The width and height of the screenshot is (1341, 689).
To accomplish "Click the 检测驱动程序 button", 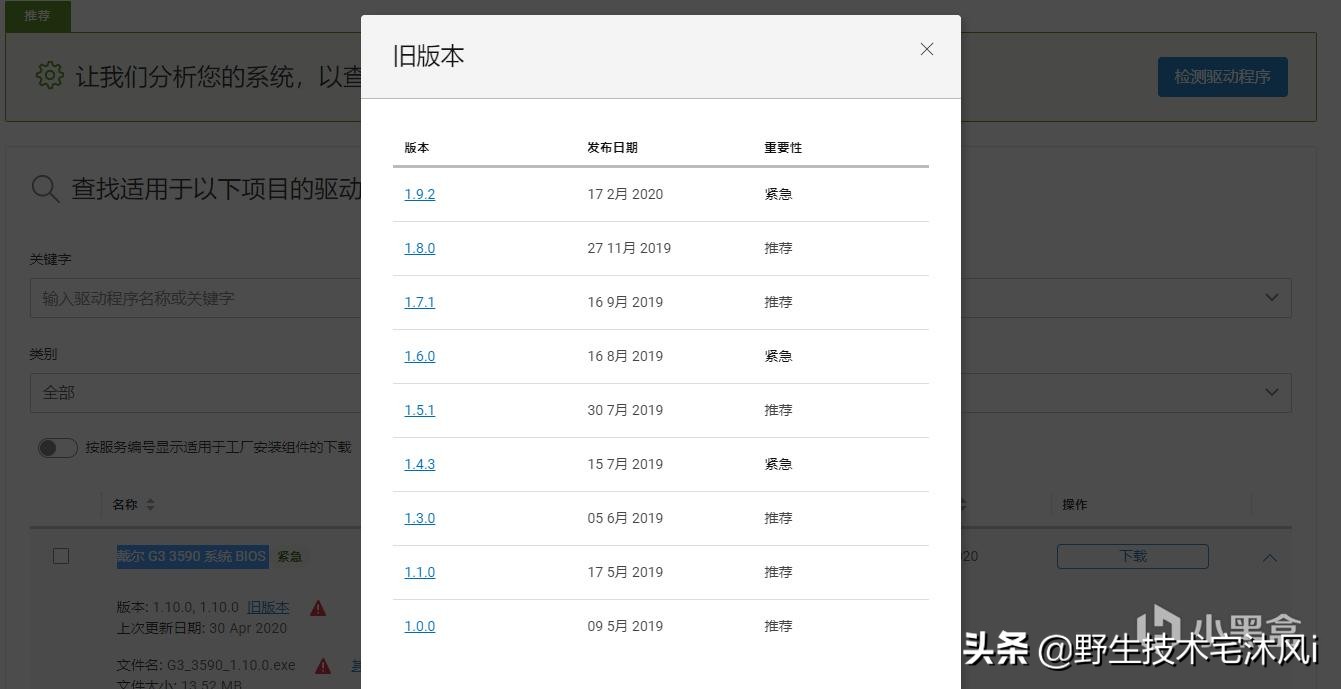I will click(1222, 76).
